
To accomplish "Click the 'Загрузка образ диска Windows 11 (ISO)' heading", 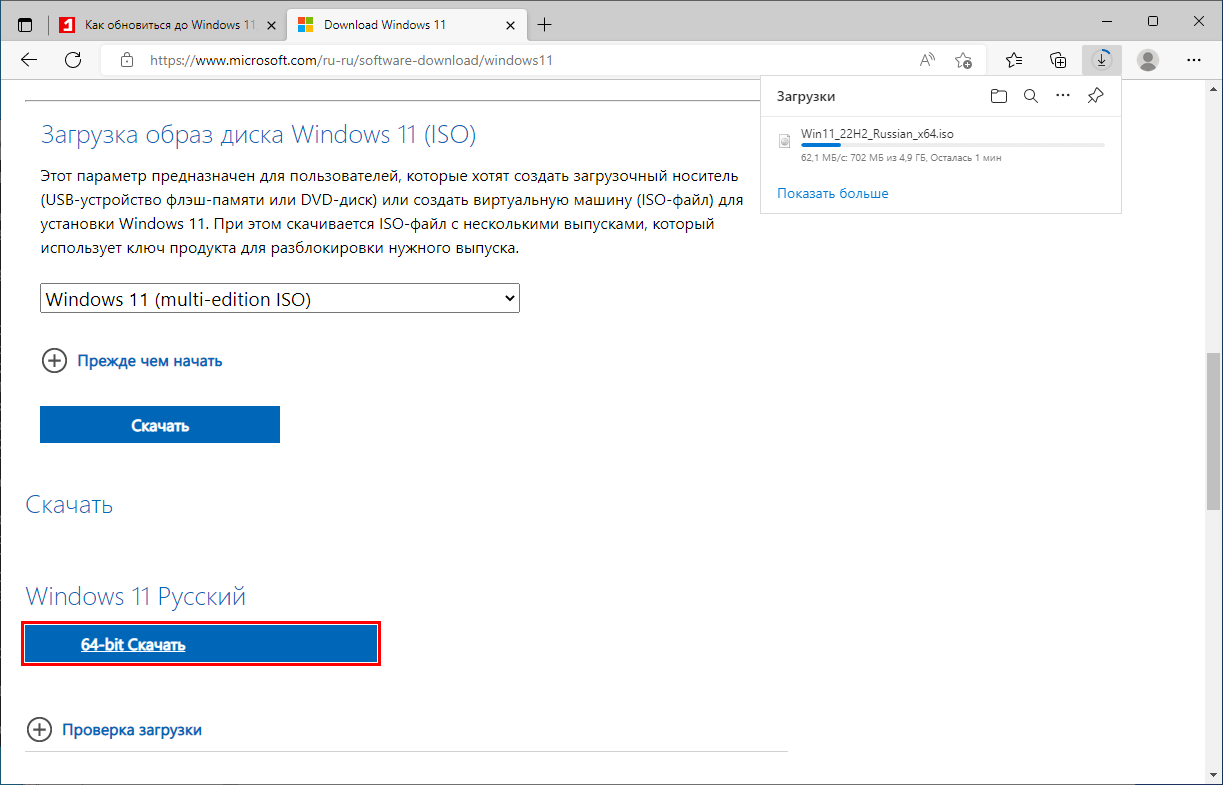I will 258,134.
